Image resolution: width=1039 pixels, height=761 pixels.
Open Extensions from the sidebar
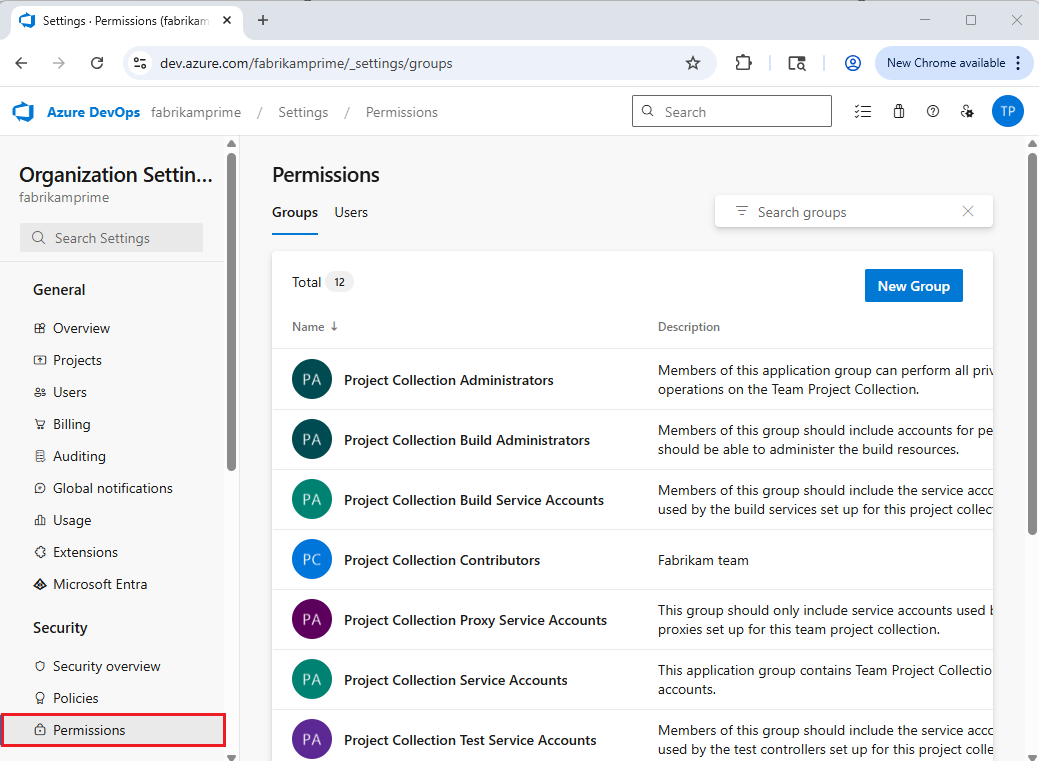click(84, 551)
